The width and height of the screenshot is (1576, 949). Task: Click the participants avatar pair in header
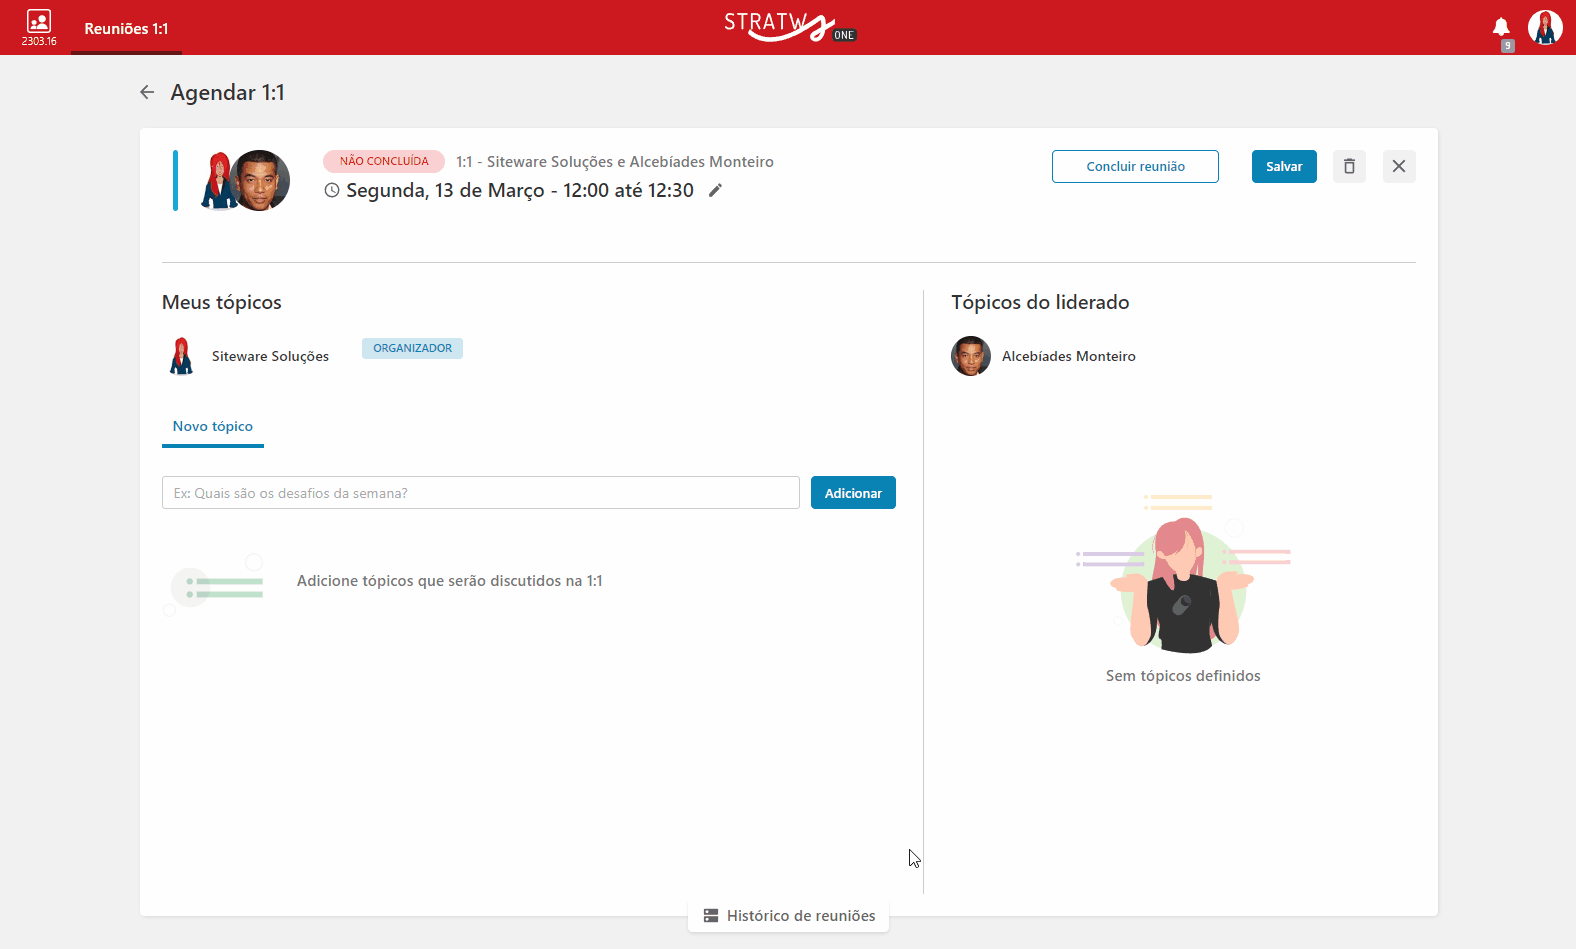click(x=245, y=181)
